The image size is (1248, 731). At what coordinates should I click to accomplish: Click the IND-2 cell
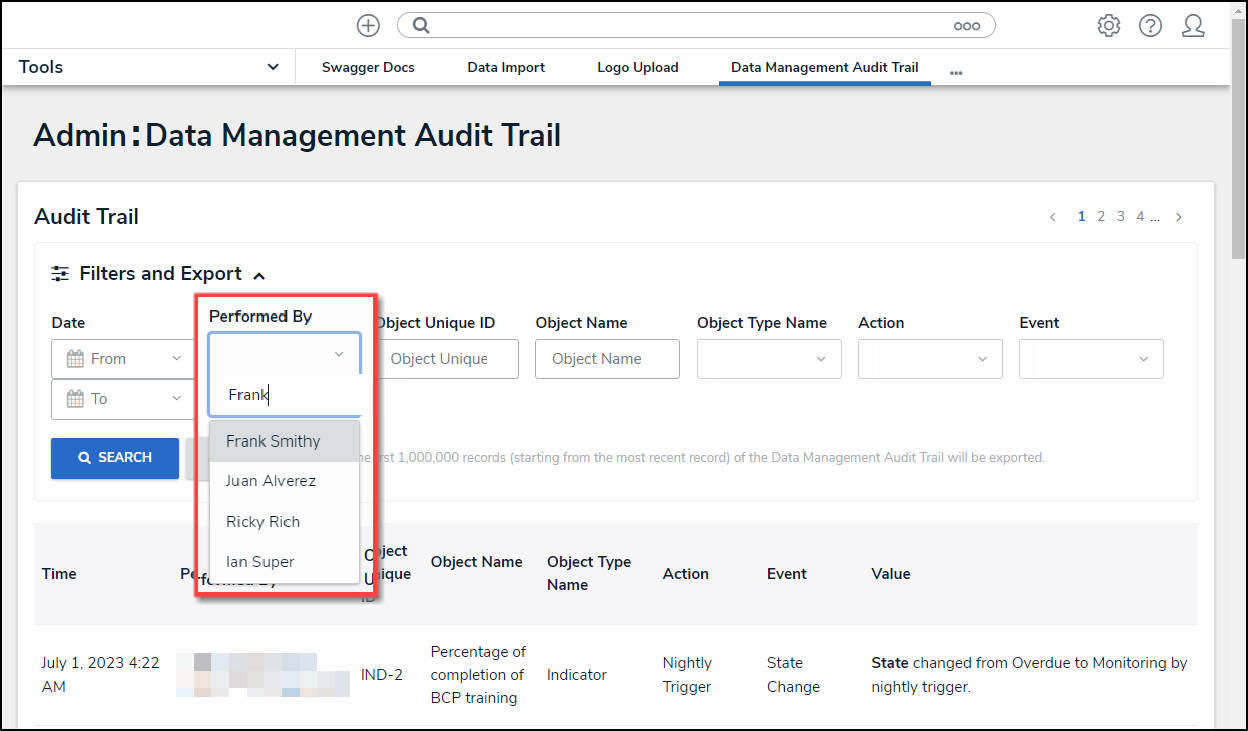point(382,675)
